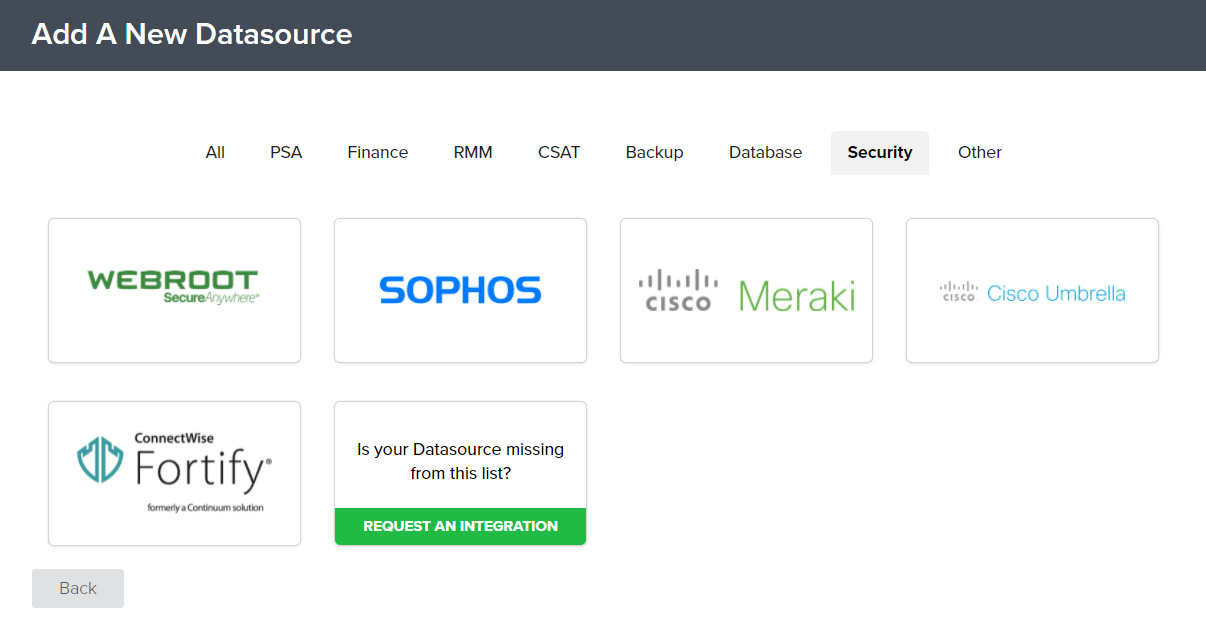
Task: Filter datasources by RMM tab
Action: tap(473, 152)
